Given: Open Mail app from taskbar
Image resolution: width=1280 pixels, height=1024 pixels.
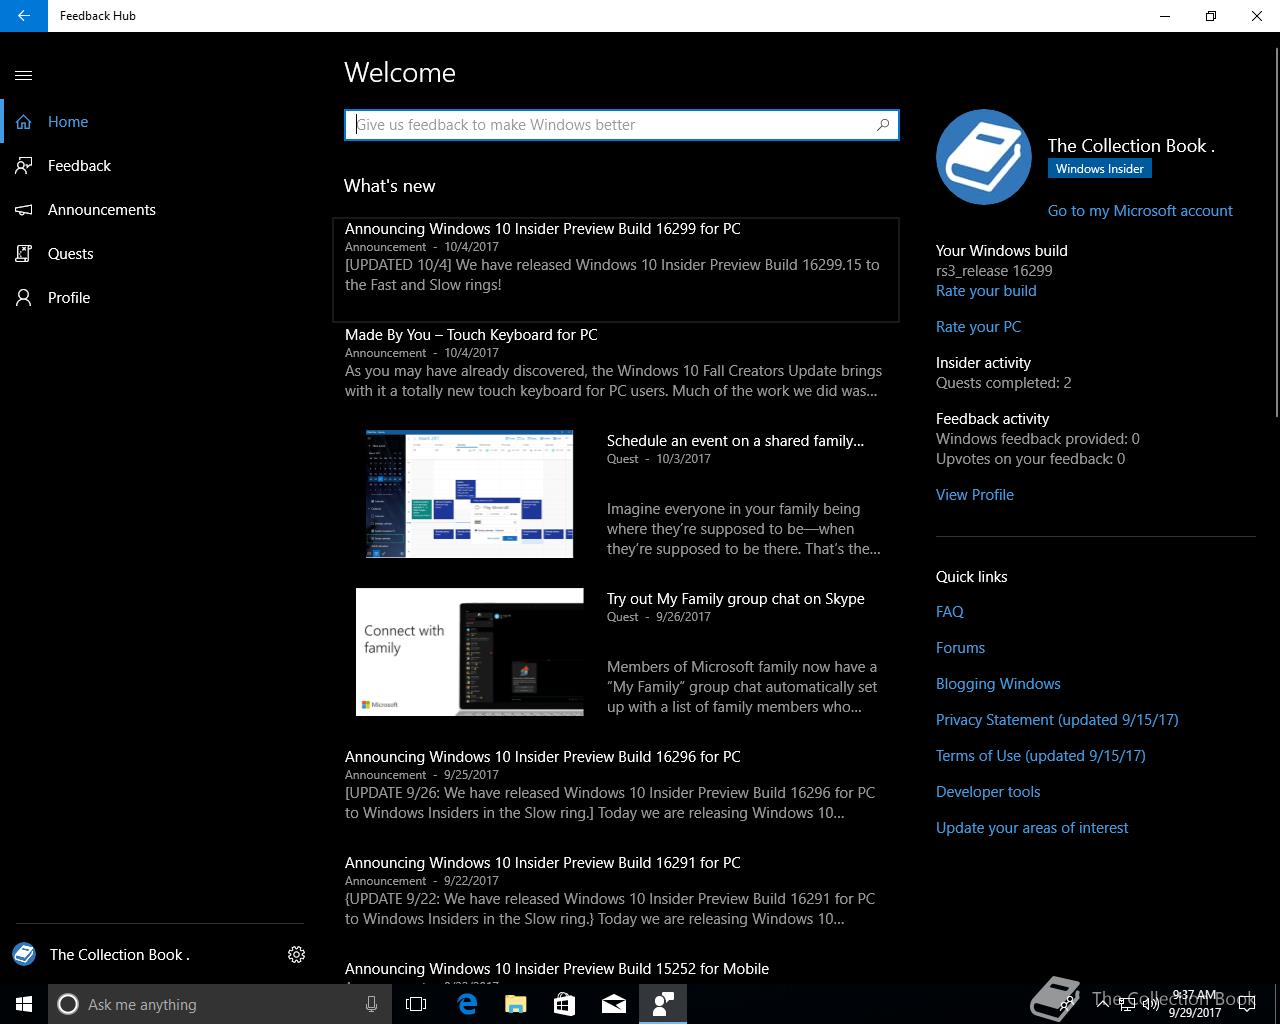Looking at the screenshot, I should tap(614, 1004).
